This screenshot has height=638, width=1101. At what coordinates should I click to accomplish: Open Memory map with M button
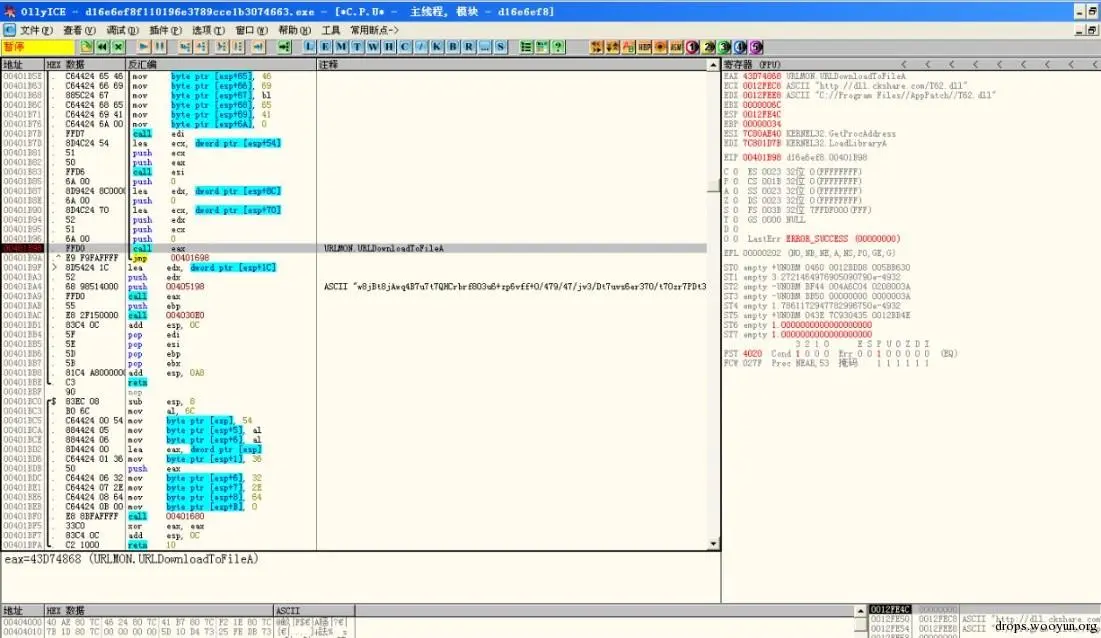click(341, 47)
